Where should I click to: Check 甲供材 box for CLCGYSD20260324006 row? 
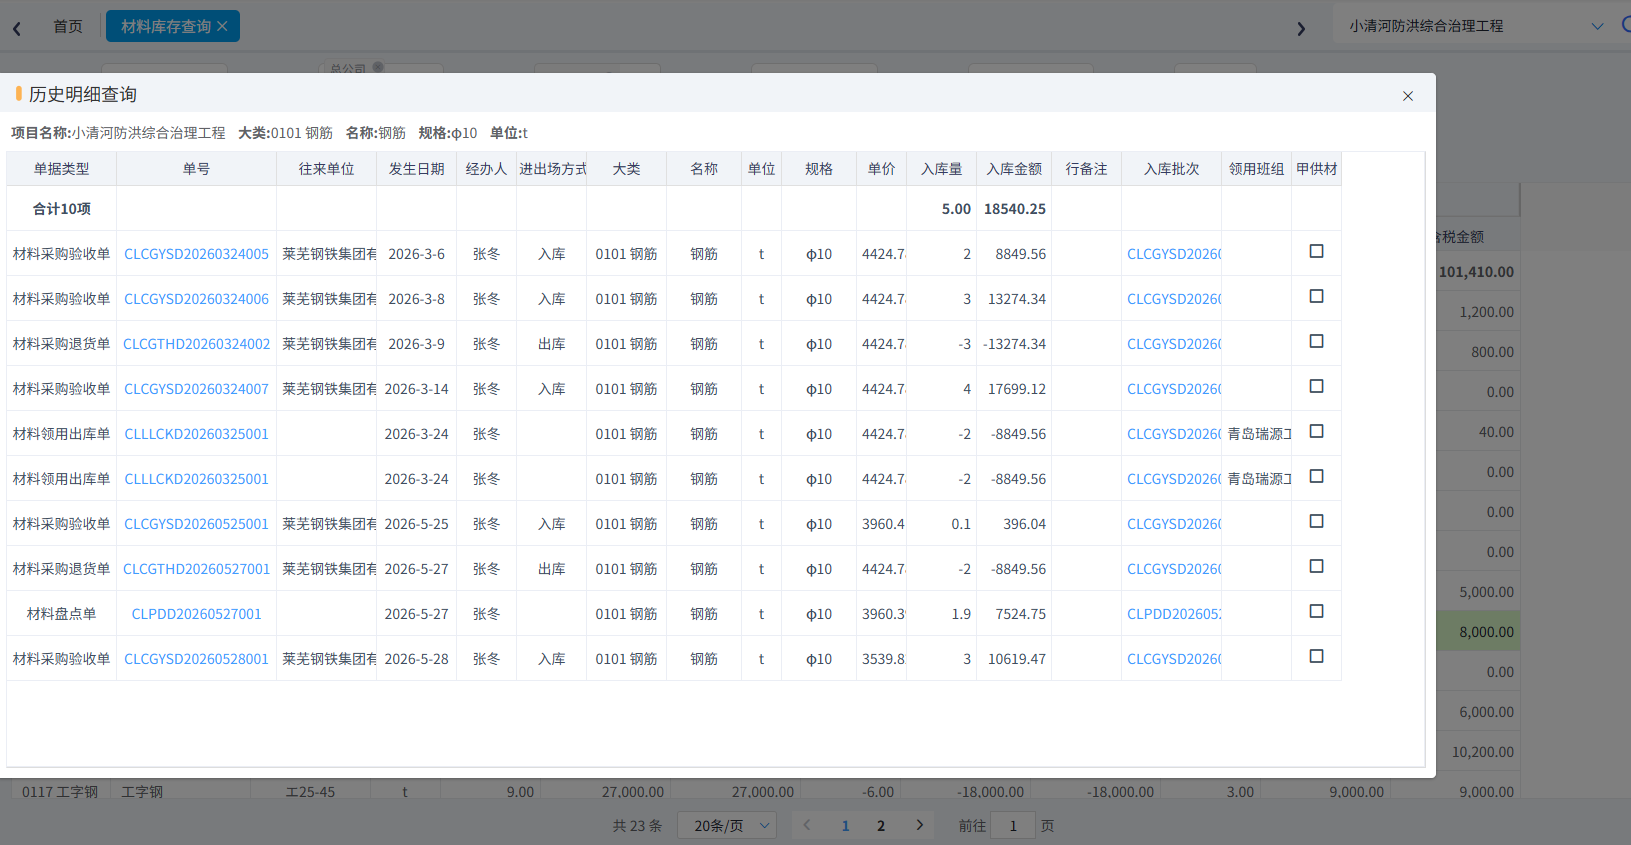click(x=1316, y=296)
